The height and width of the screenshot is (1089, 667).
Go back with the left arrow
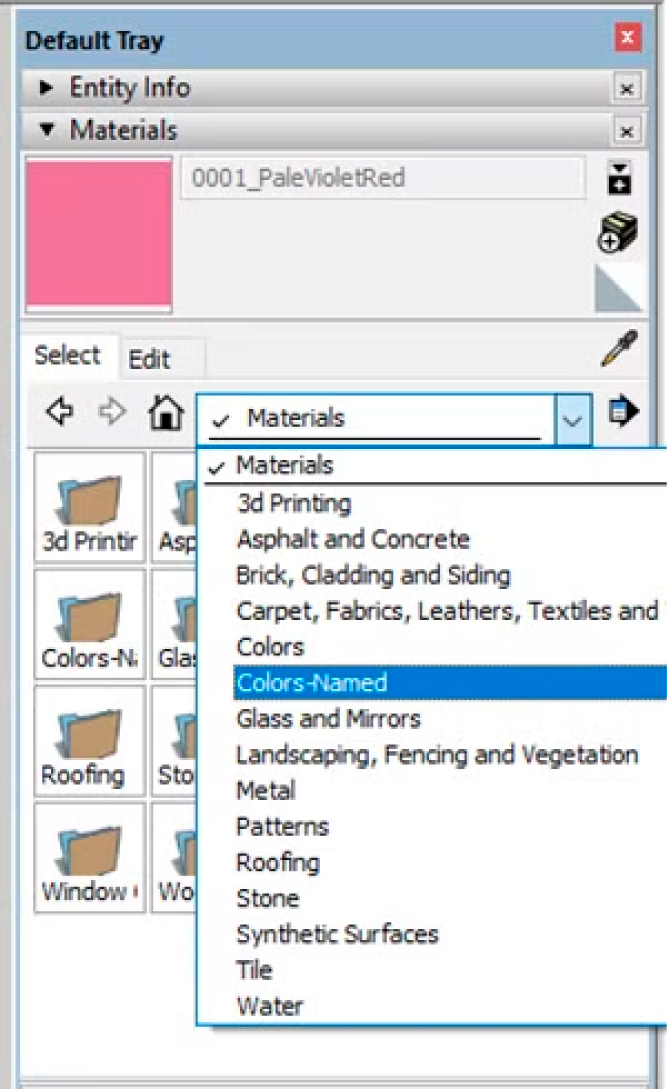60,411
